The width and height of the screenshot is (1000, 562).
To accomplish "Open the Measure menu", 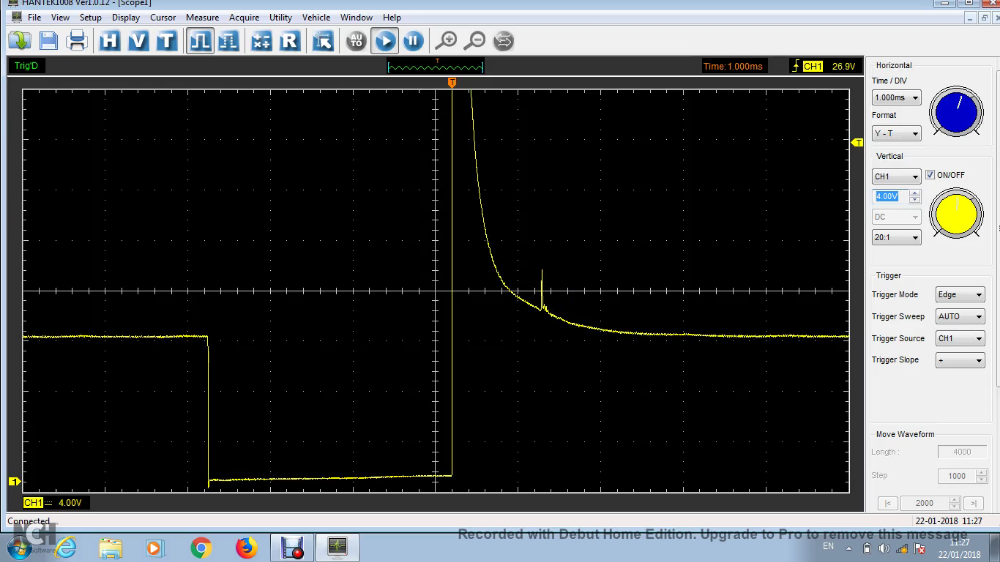I will 202,17.
